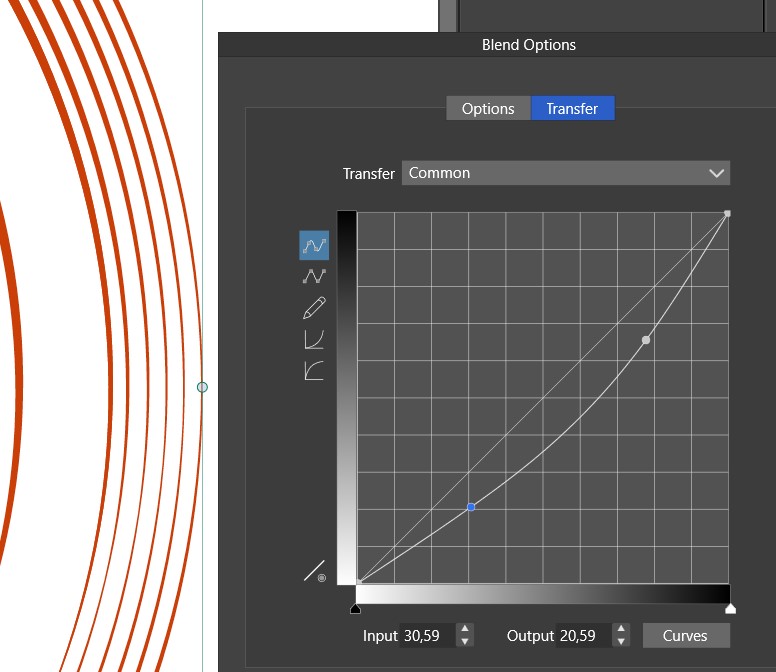
Task: Select the smooth curve mode tool
Action: (x=314, y=245)
